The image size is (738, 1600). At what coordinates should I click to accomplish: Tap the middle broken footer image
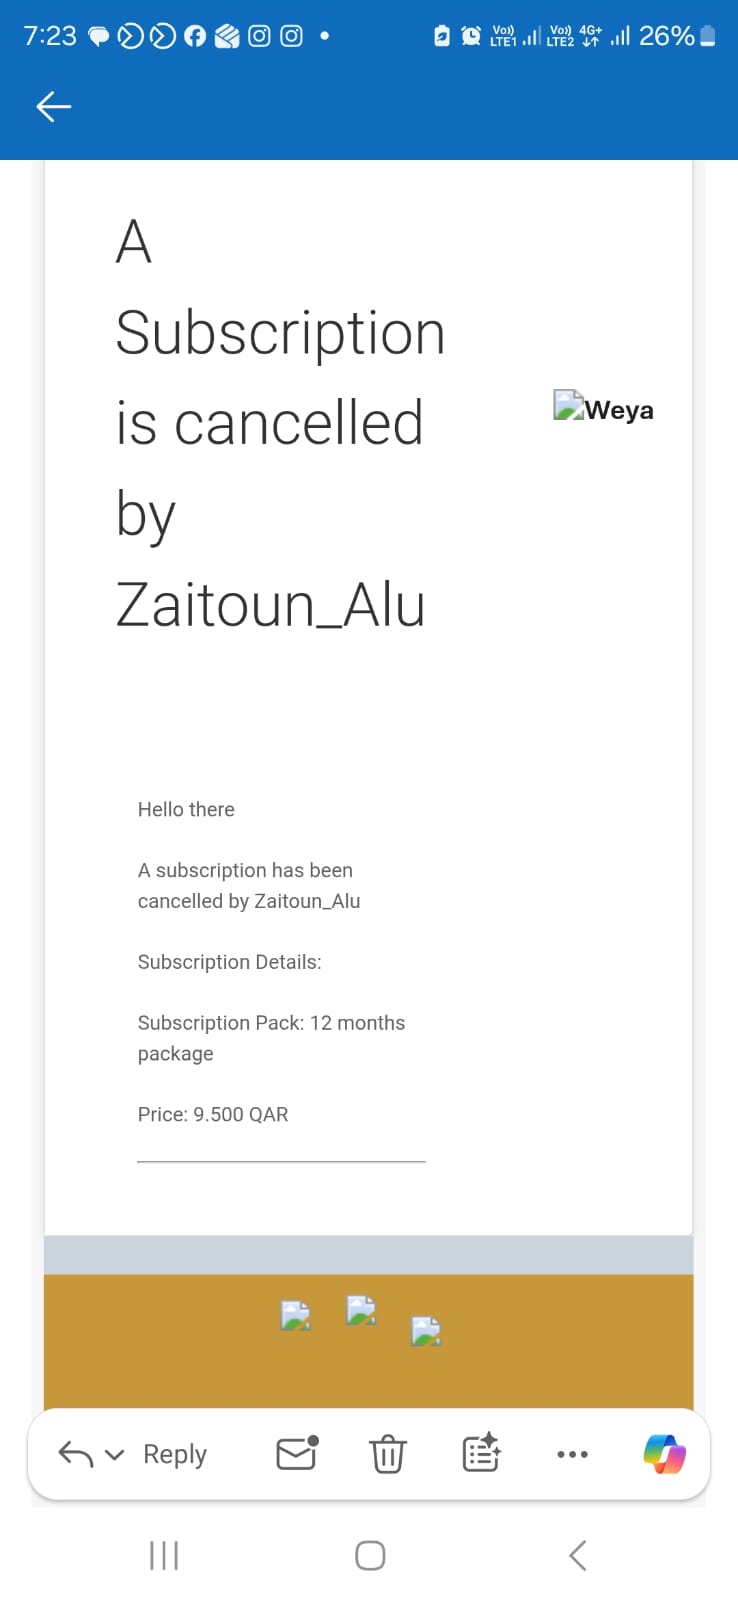pyautogui.click(x=361, y=1309)
